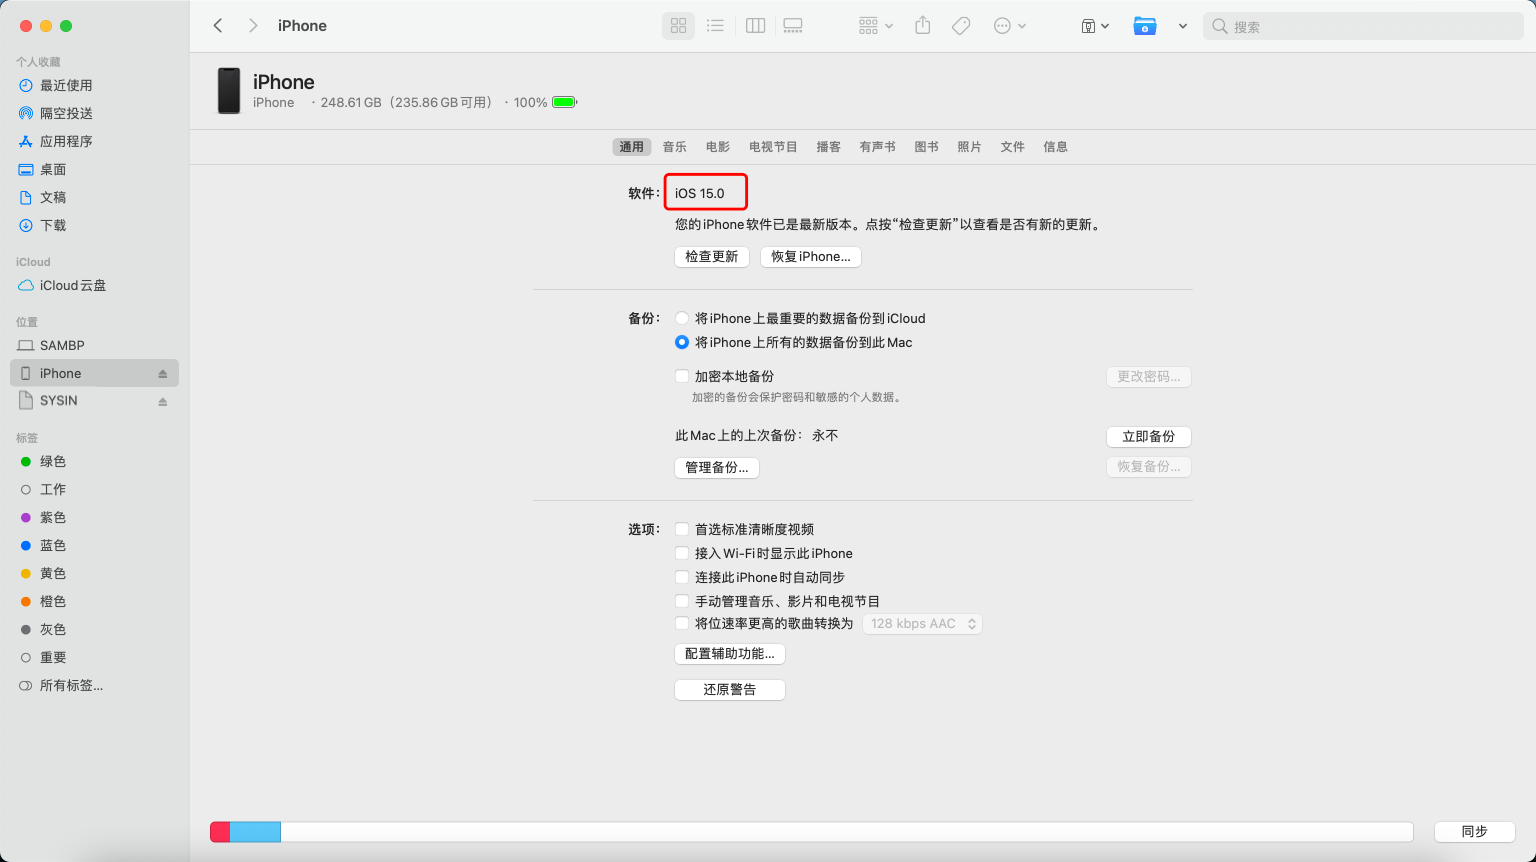Go forward with the right chevron
The height and width of the screenshot is (862, 1536).
(253, 26)
